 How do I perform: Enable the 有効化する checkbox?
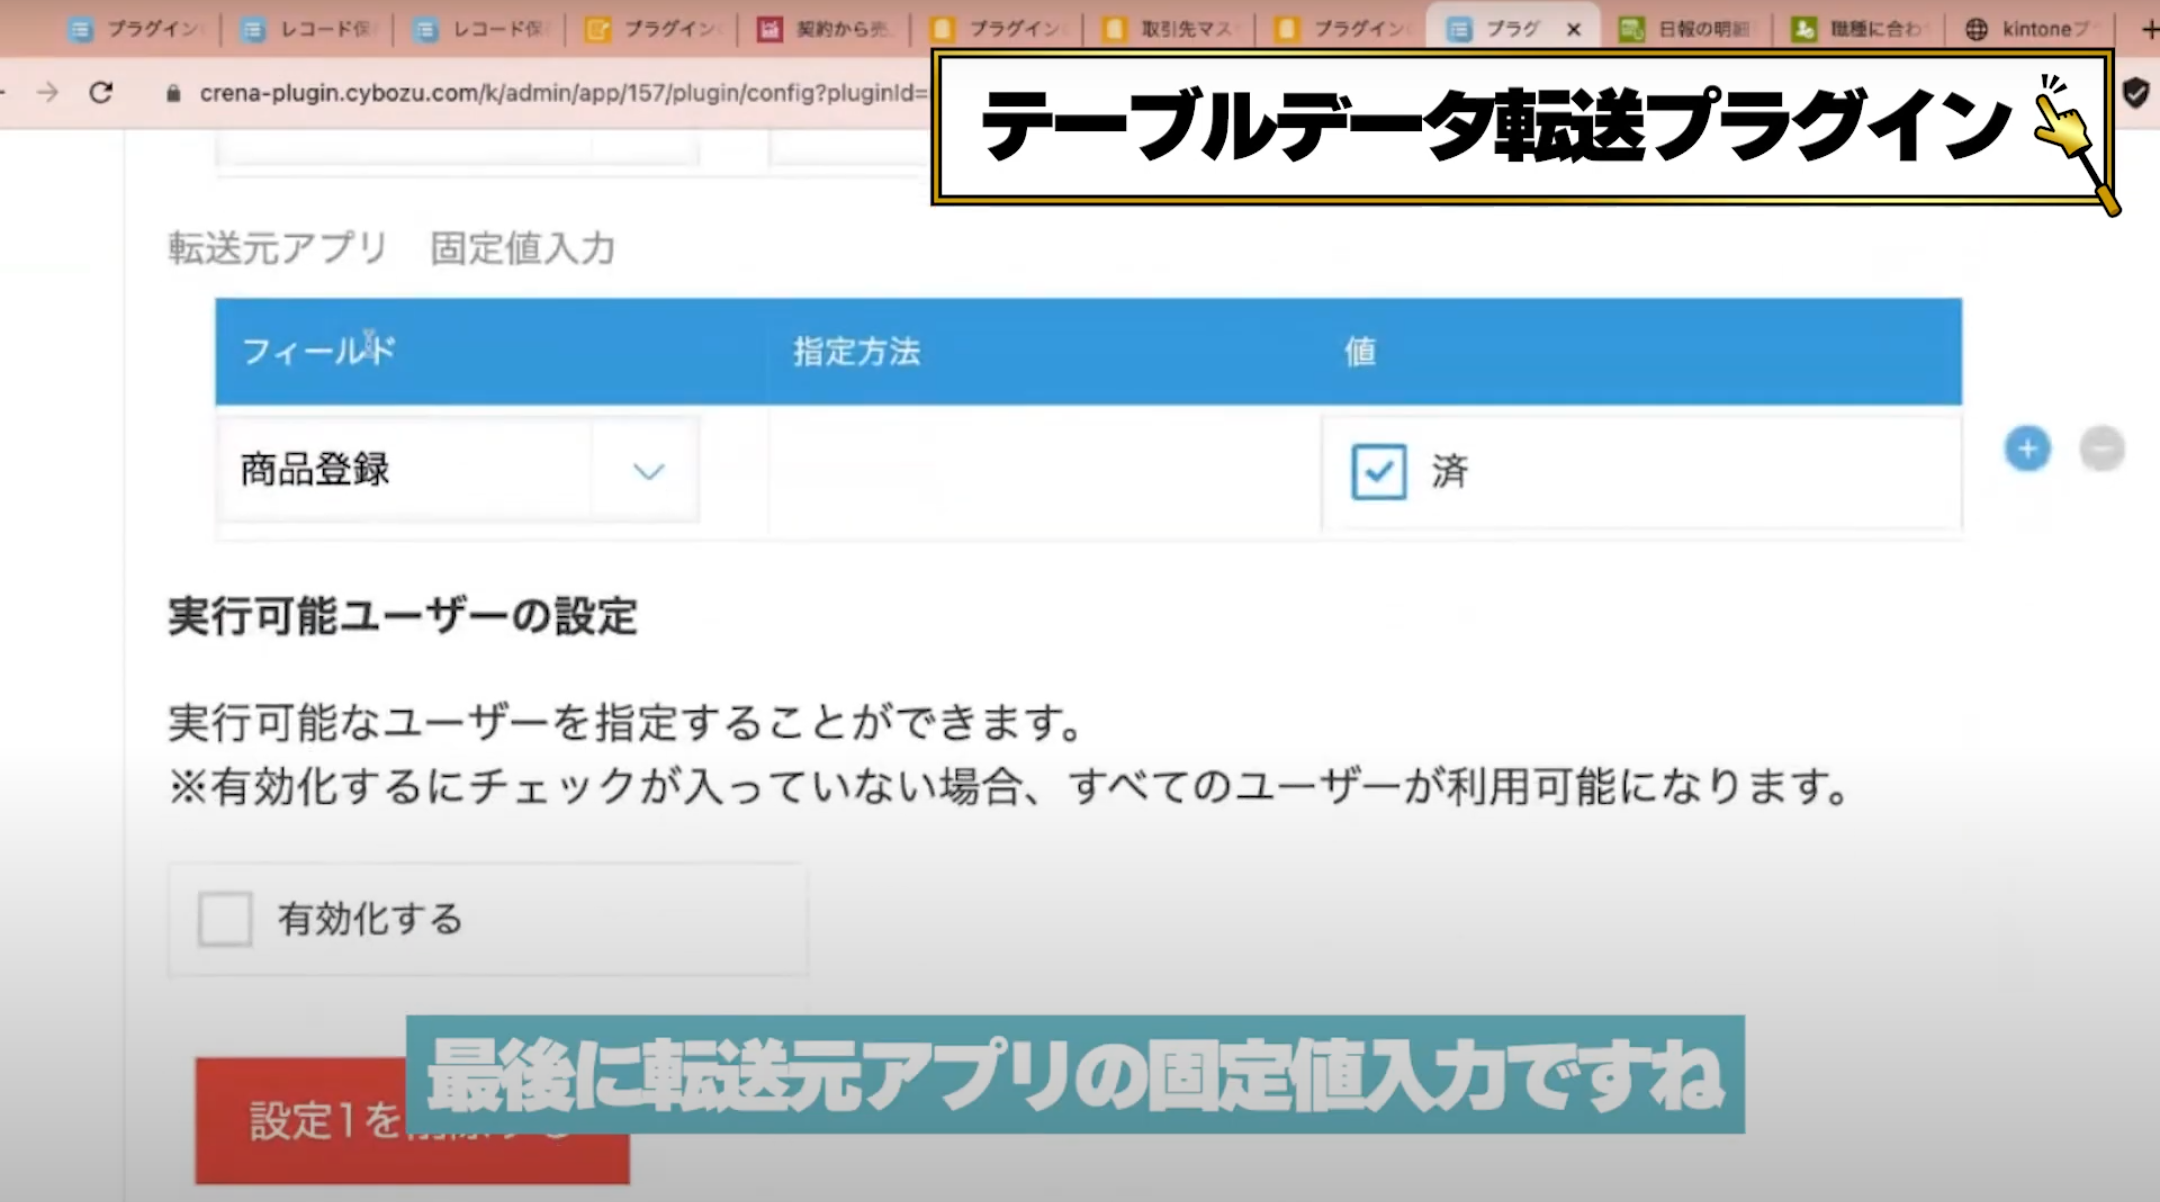point(225,918)
